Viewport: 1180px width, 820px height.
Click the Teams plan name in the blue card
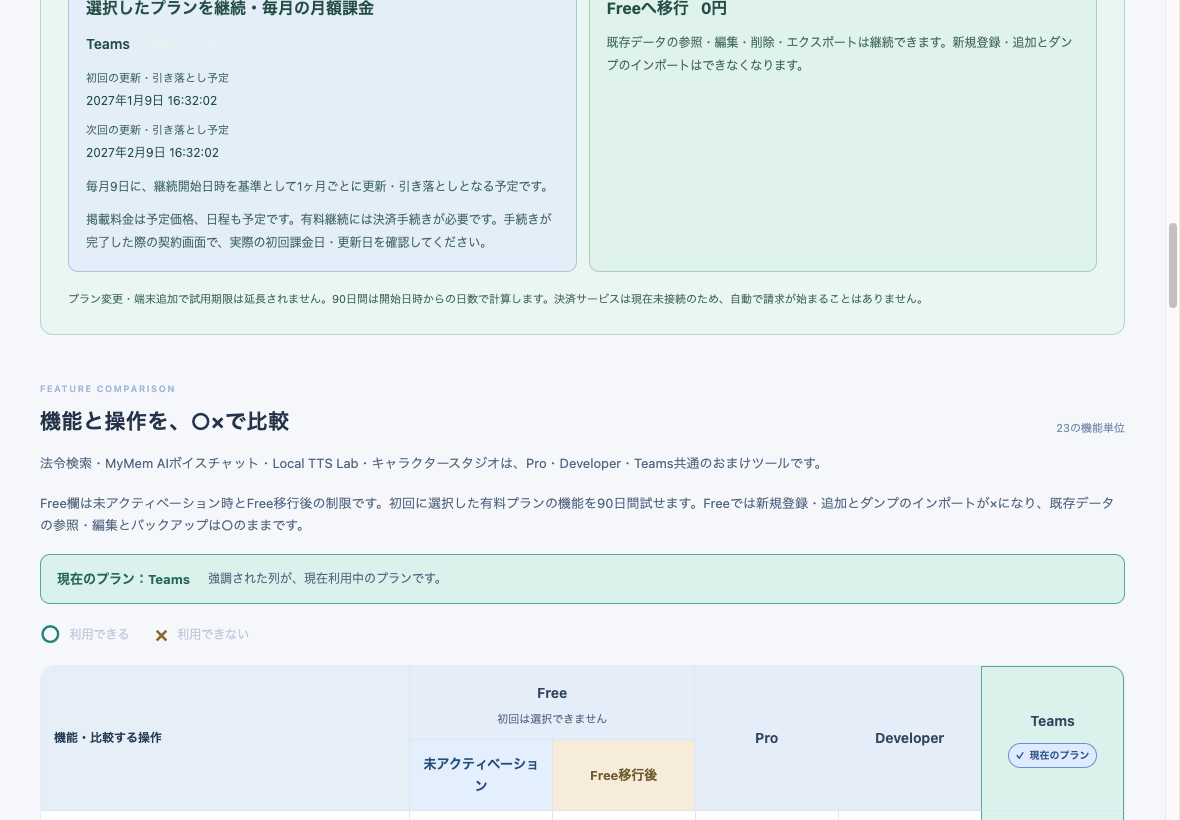(x=108, y=44)
